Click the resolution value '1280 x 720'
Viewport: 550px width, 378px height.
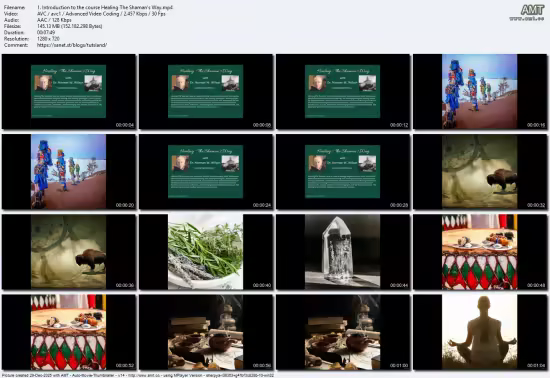click(x=48, y=39)
